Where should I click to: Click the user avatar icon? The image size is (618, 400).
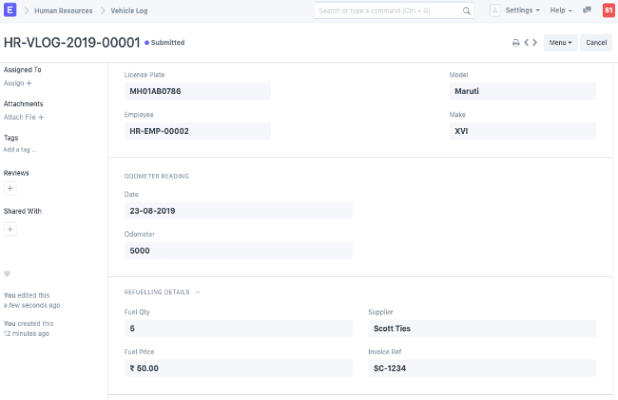pyautogui.click(x=495, y=11)
